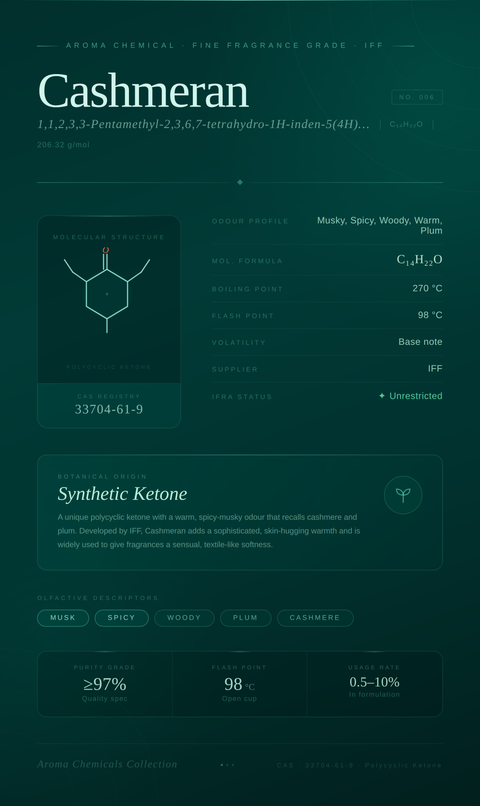Click the NO. 006 badge
Viewport: 480px width, 806px height.
pos(417,97)
